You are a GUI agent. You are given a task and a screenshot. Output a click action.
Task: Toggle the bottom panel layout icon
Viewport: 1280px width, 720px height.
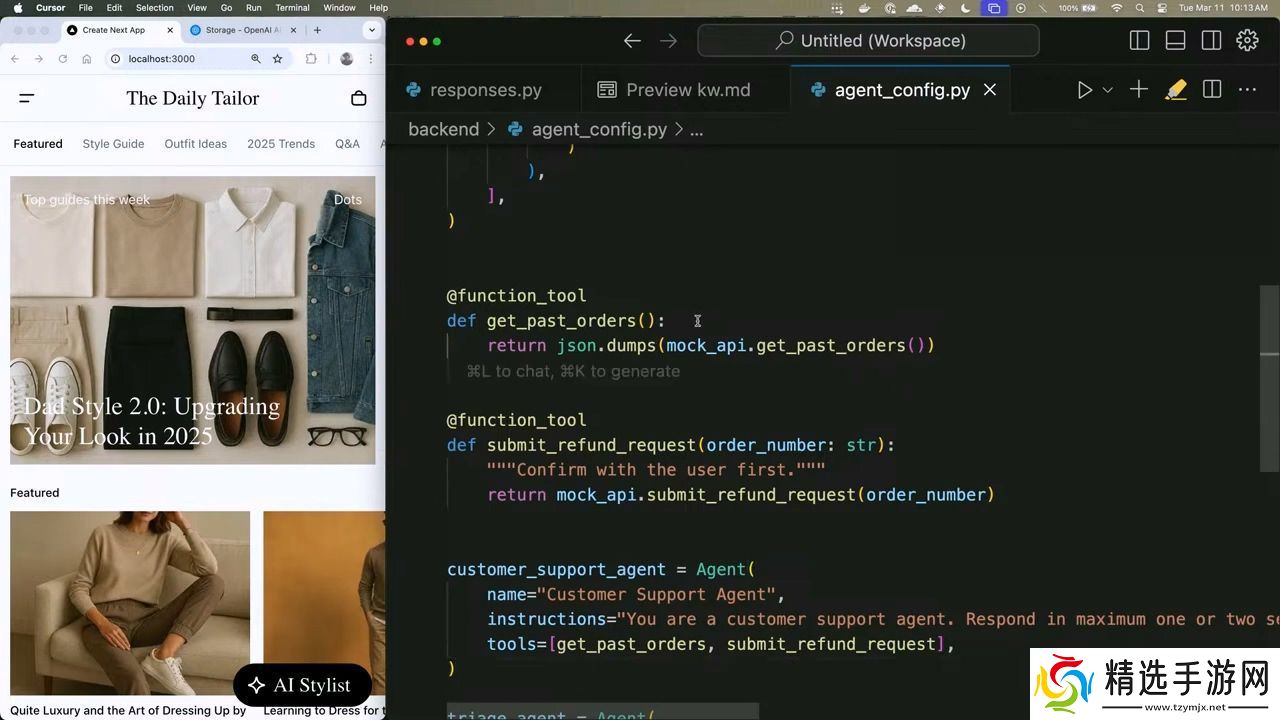pos(1175,41)
